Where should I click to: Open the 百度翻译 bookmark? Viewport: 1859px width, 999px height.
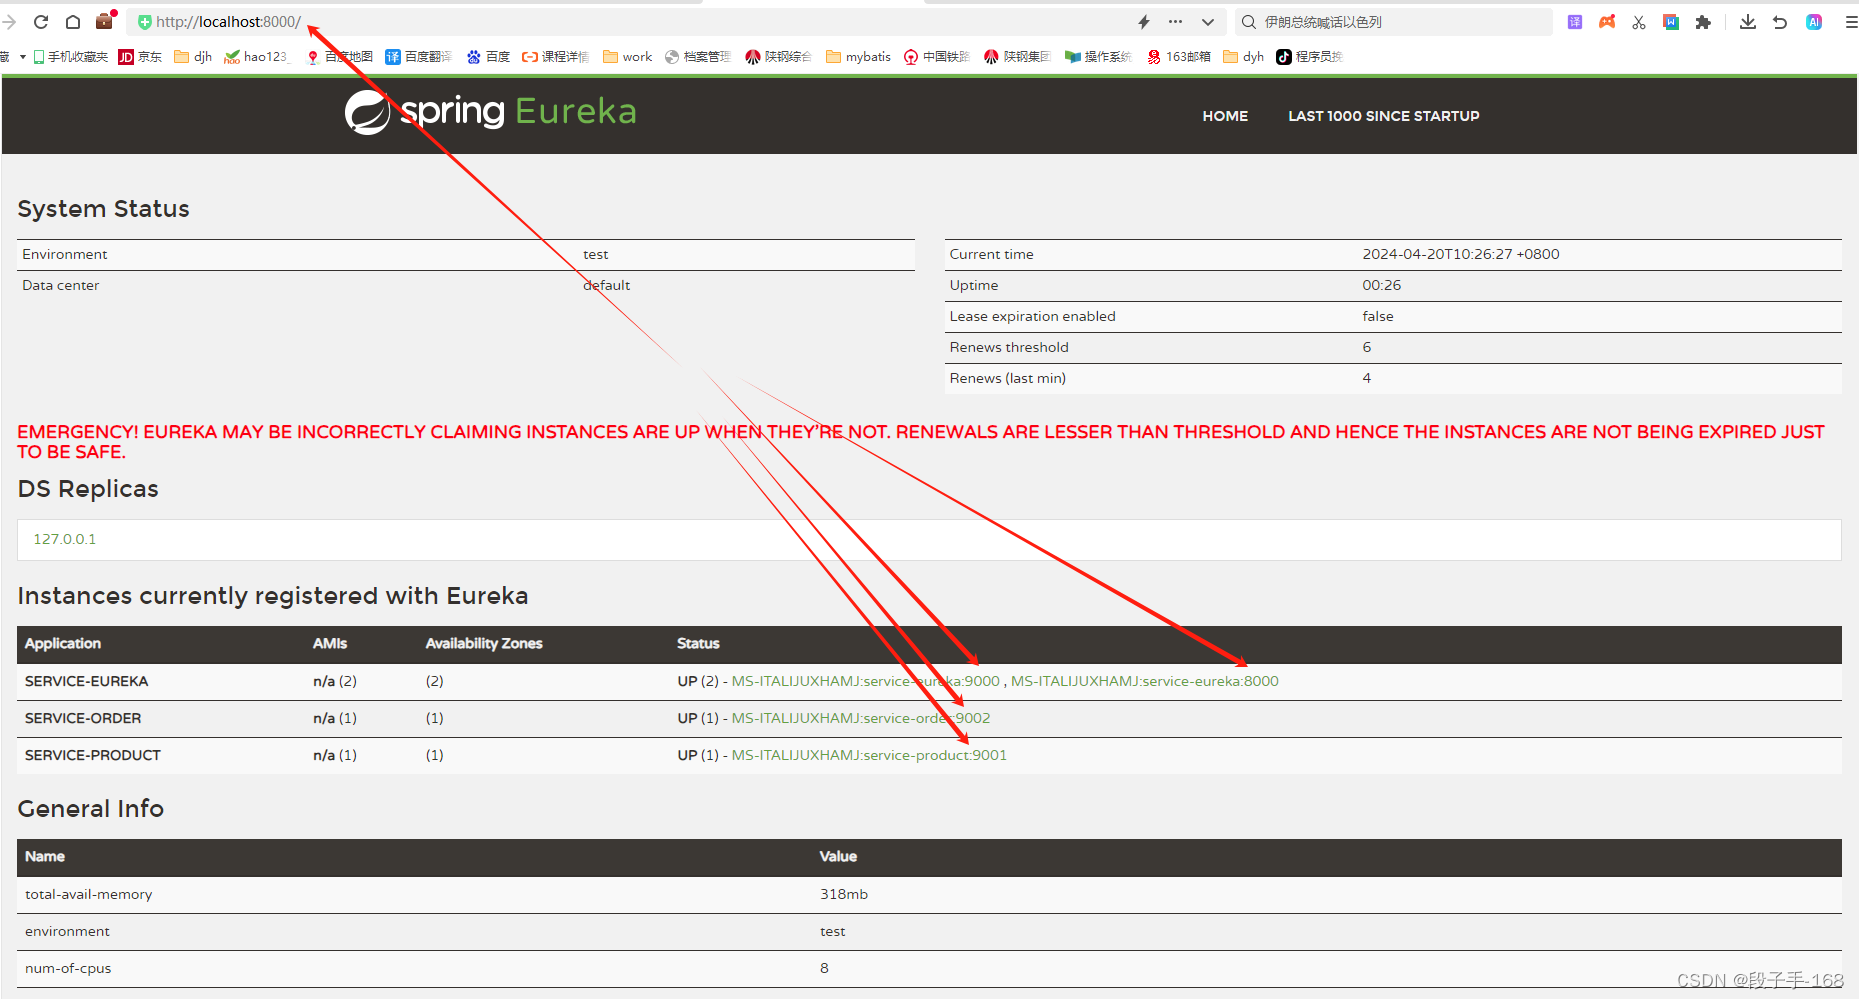(x=418, y=57)
